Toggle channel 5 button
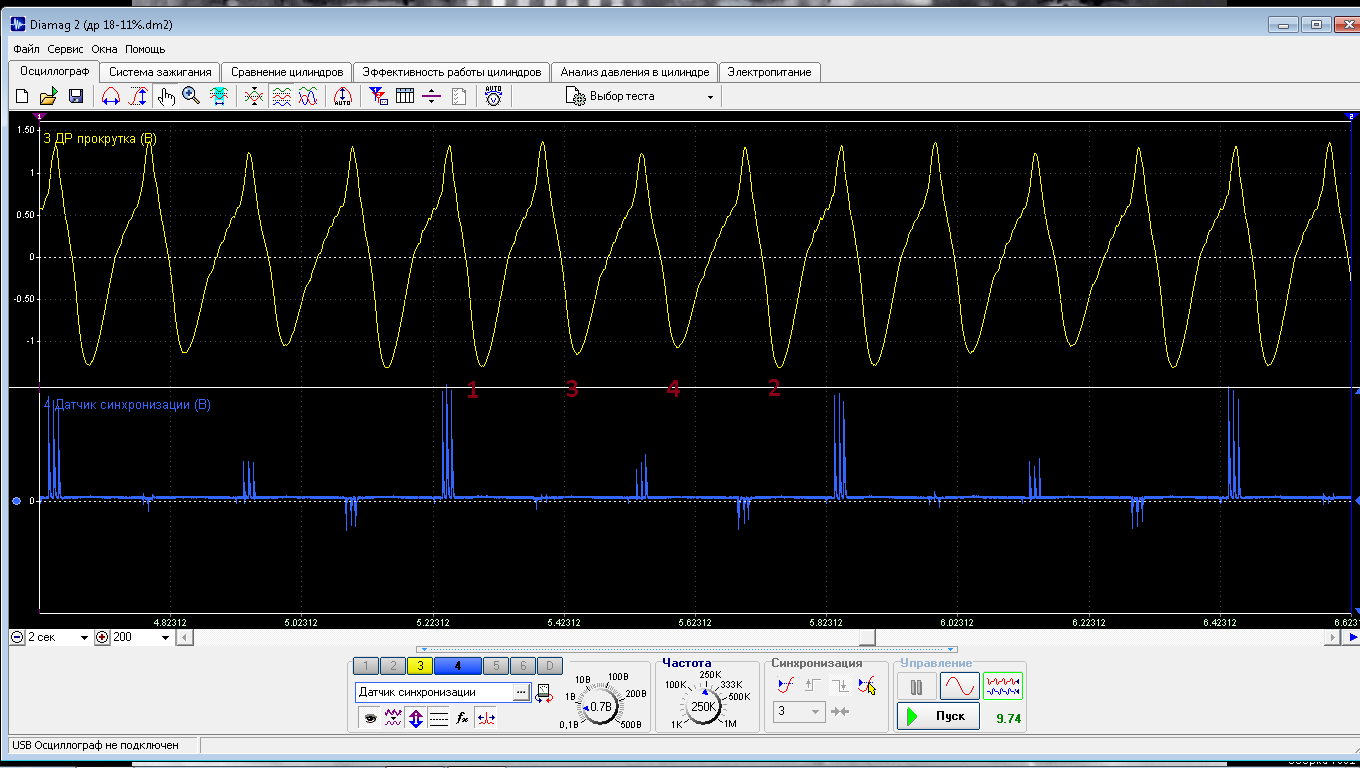The width and height of the screenshot is (1360, 768). click(495, 665)
